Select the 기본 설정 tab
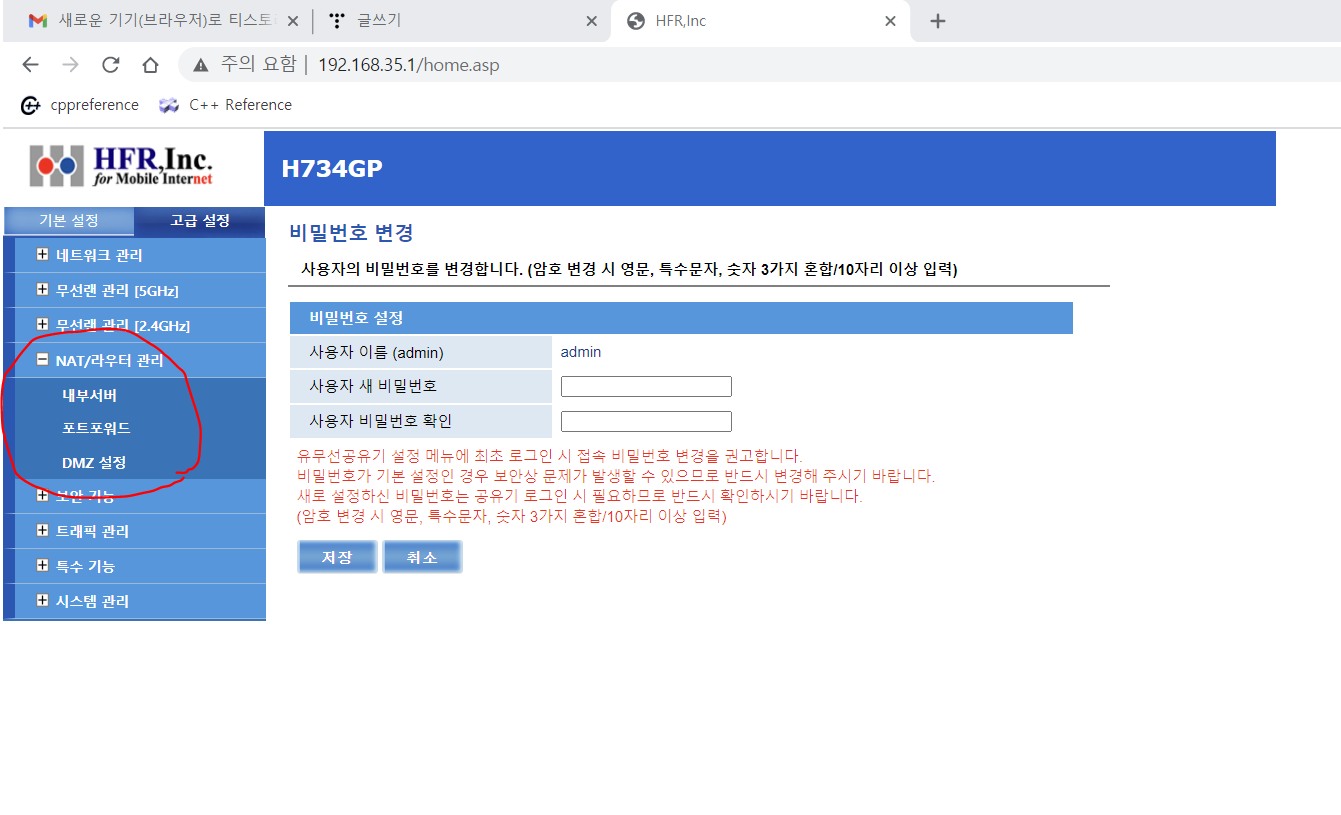The height and width of the screenshot is (815, 1341). click(69, 221)
